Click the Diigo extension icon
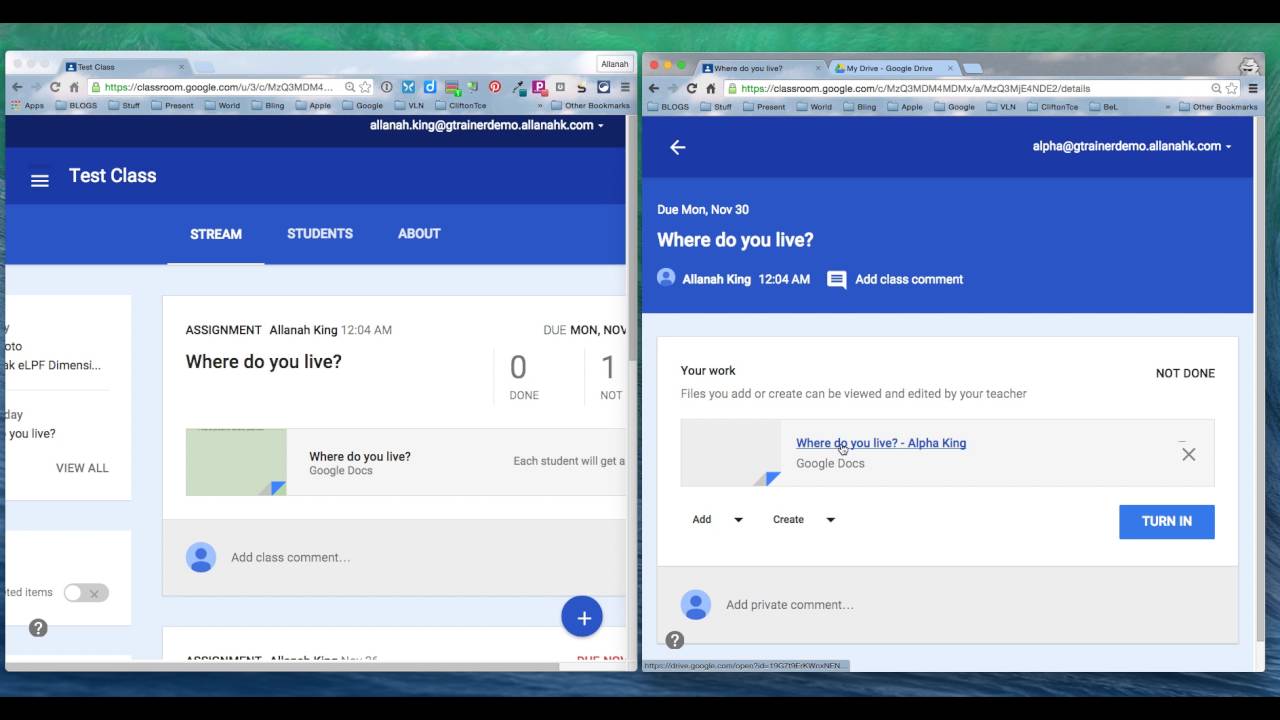 click(x=430, y=87)
